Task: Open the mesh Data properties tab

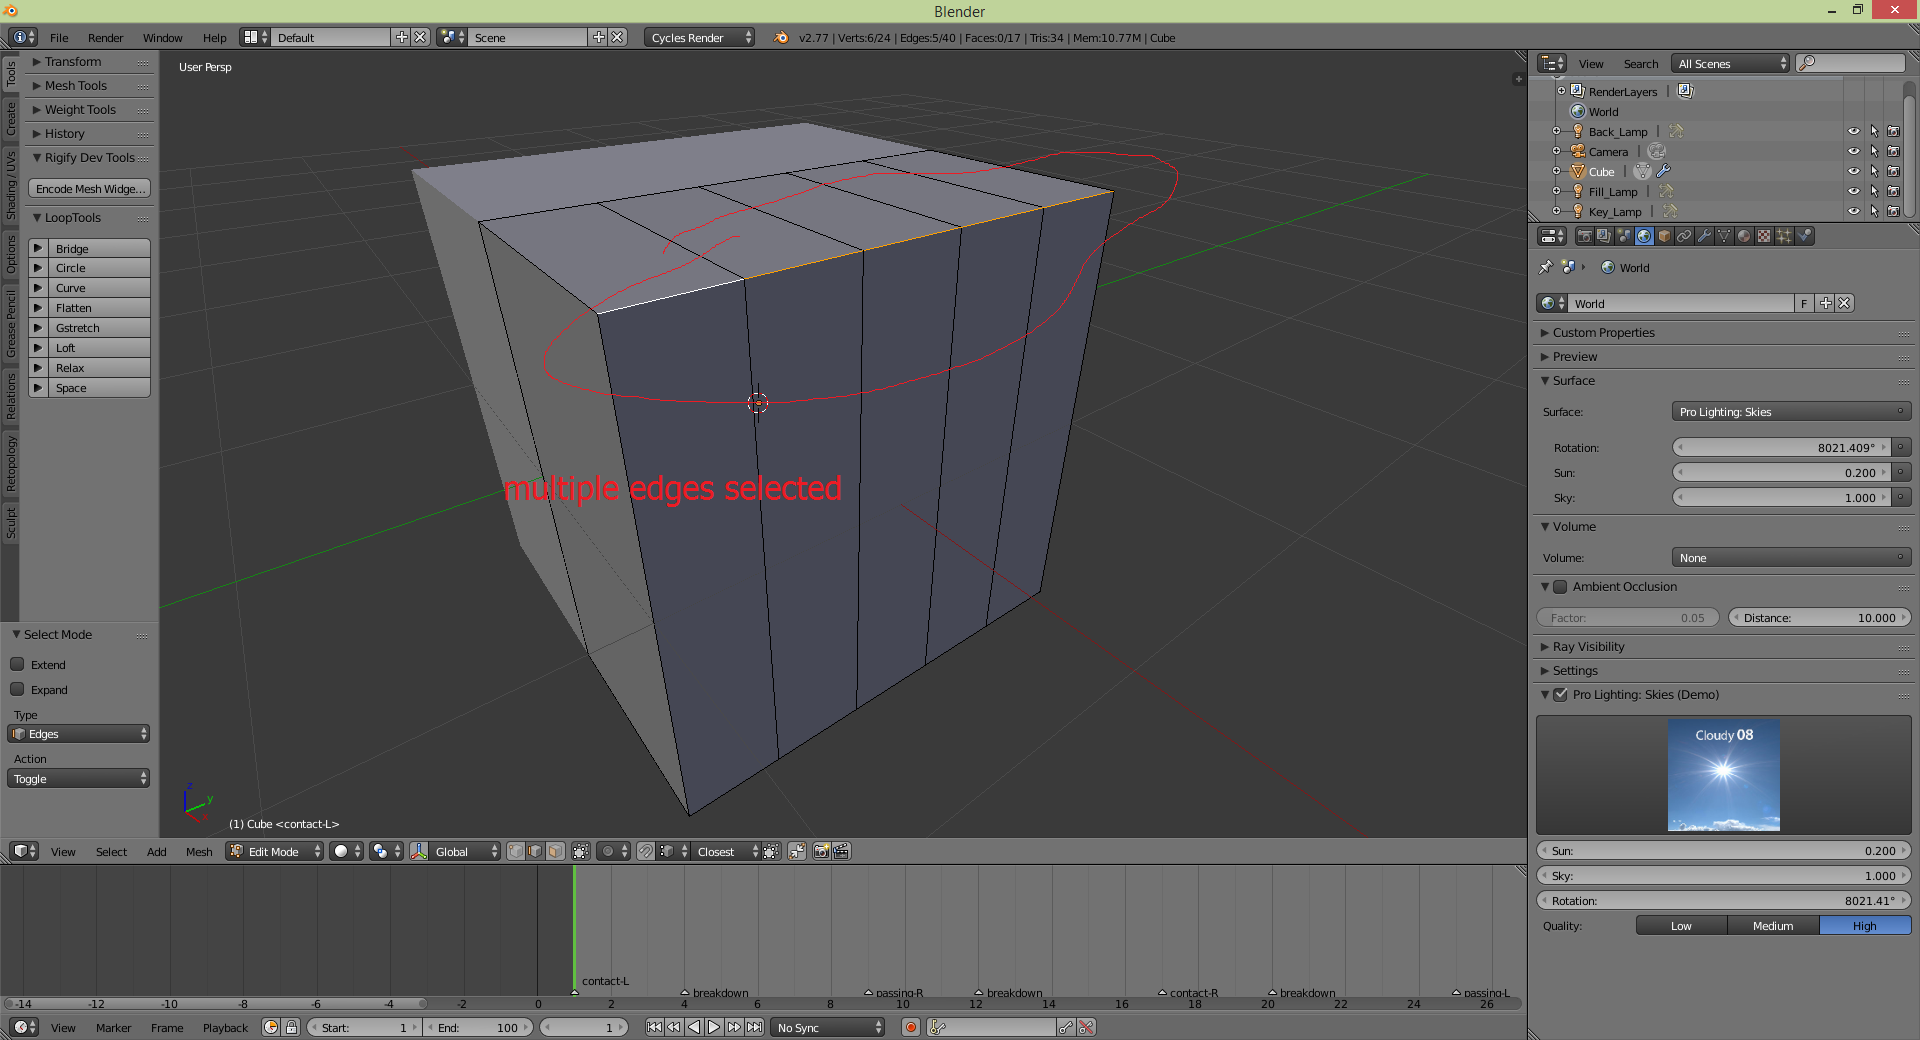Action: tap(1724, 236)
